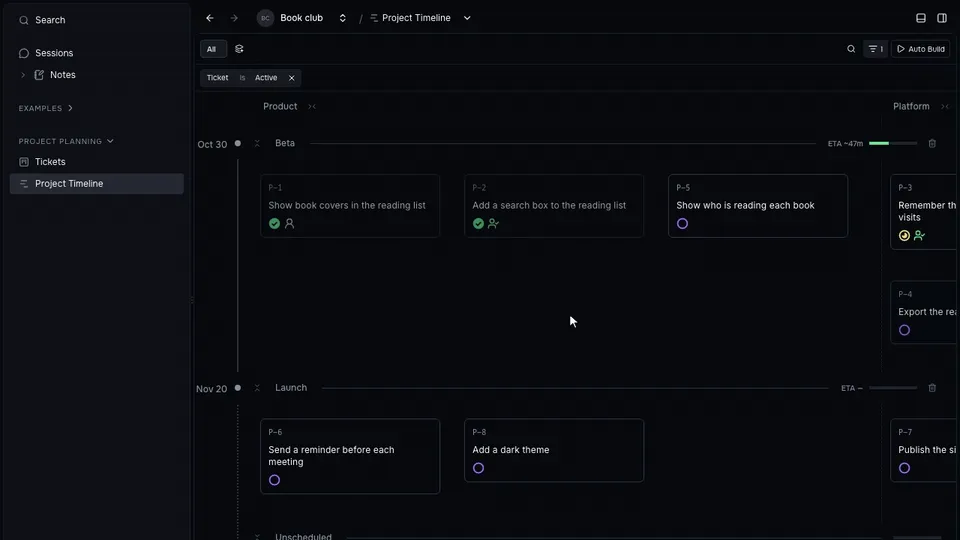Screen dimensions: 960x540
Task: Open the timeline search icon
Action: pyautogui.click(x=851, y=49)
